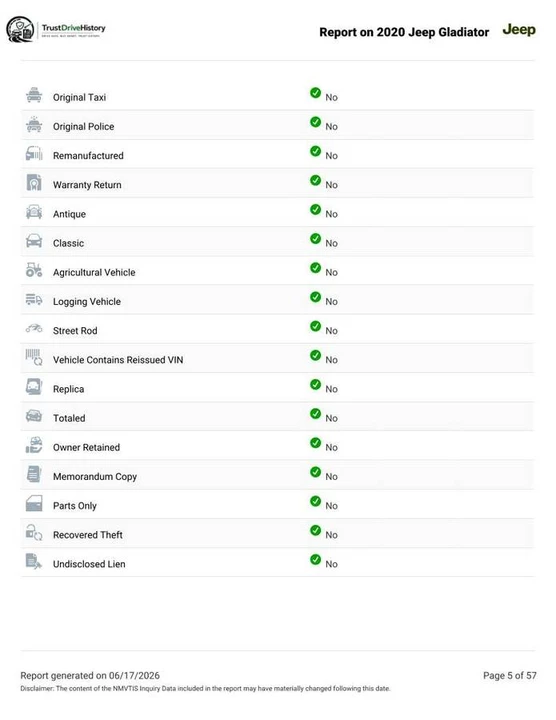Screen dimensions: 556x720
Task: Click the Logging Vehicle truck icon
Action: [34, 299]
